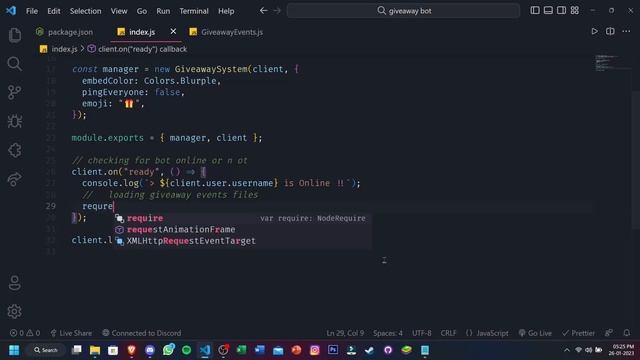Accept the 'require' autocomplete suggestion
The width and height of the screenshot is (640, 360).
(x=242, y=218)
